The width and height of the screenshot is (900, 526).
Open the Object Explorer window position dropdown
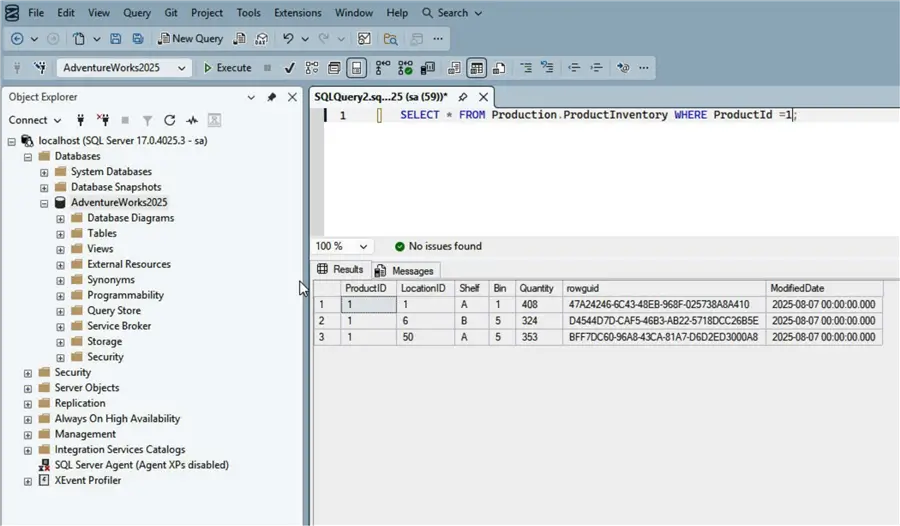(x=251, y=97)
